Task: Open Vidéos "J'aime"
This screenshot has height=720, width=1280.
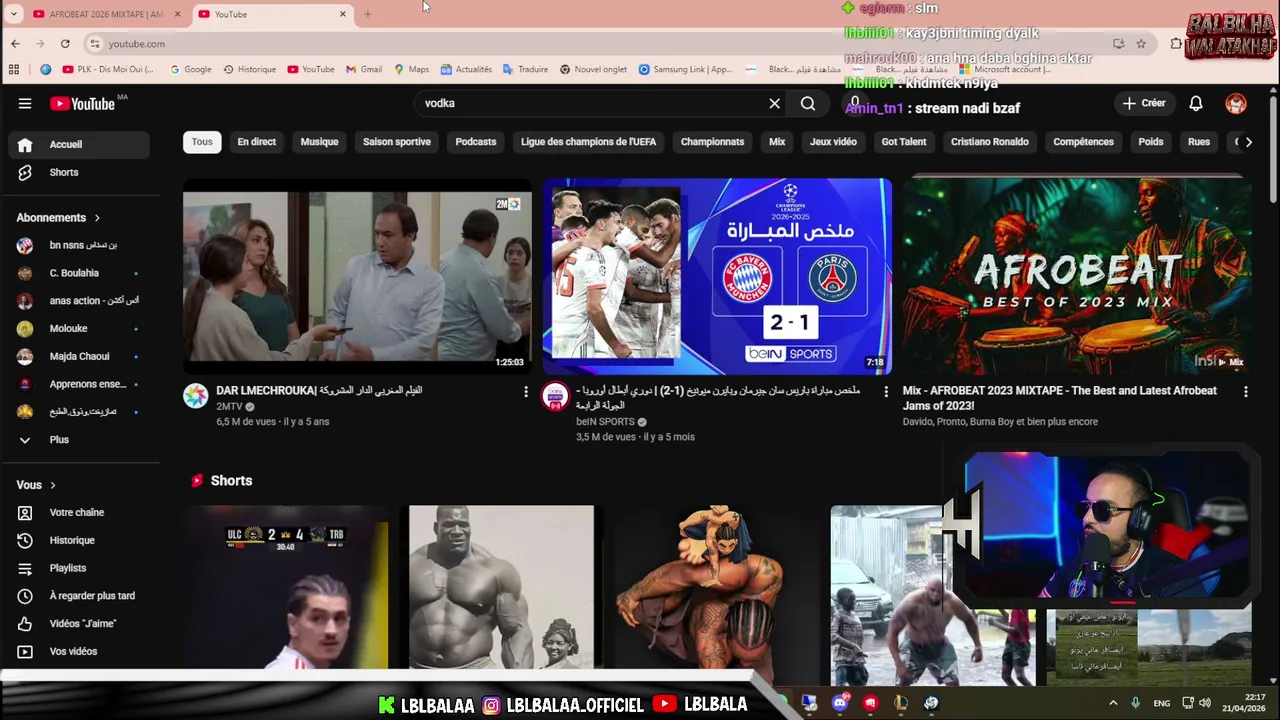Action: point(79,623)
